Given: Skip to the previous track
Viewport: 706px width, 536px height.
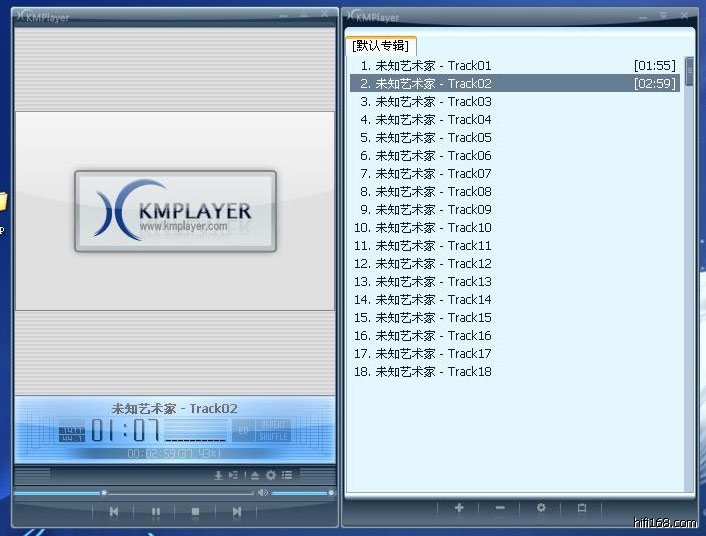Looking at the screenshot, I should click(114, 511).
